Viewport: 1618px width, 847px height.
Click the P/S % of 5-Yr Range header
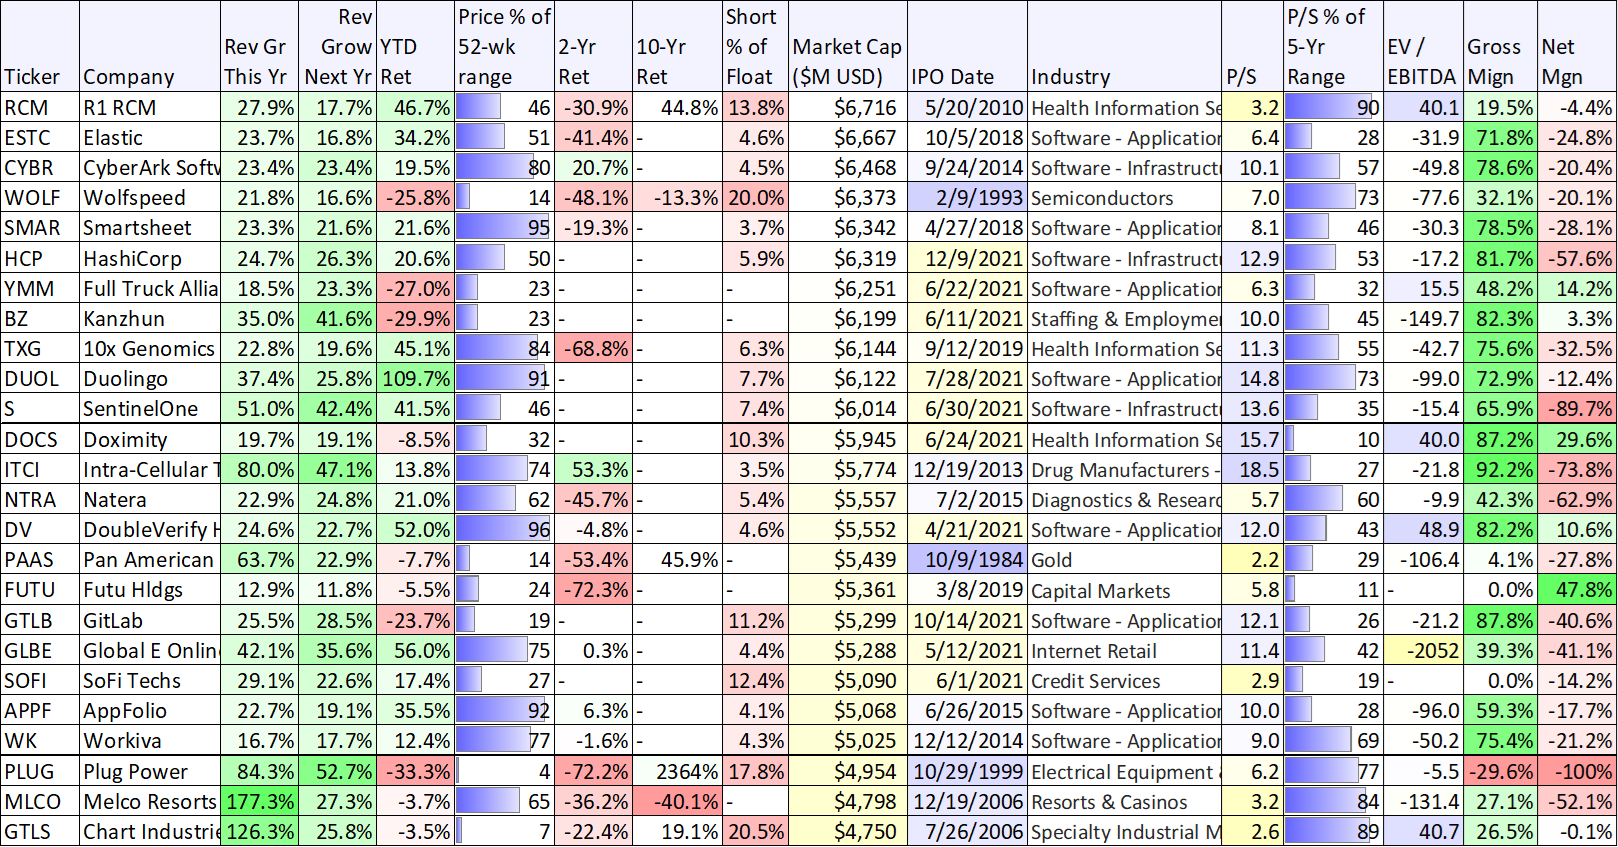click(1332, 47)
